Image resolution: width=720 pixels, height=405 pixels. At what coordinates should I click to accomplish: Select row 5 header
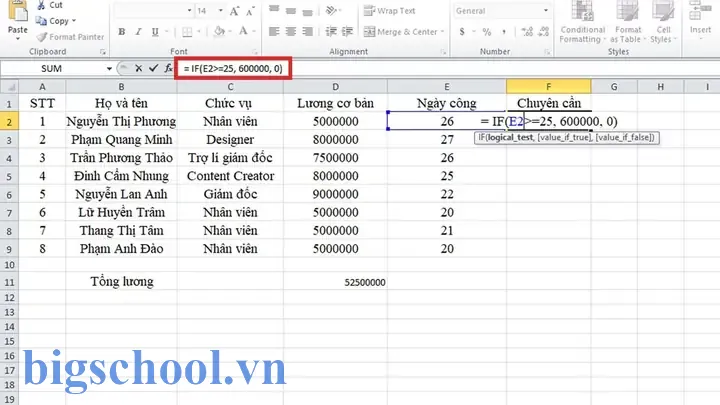[x=9, y=176]
